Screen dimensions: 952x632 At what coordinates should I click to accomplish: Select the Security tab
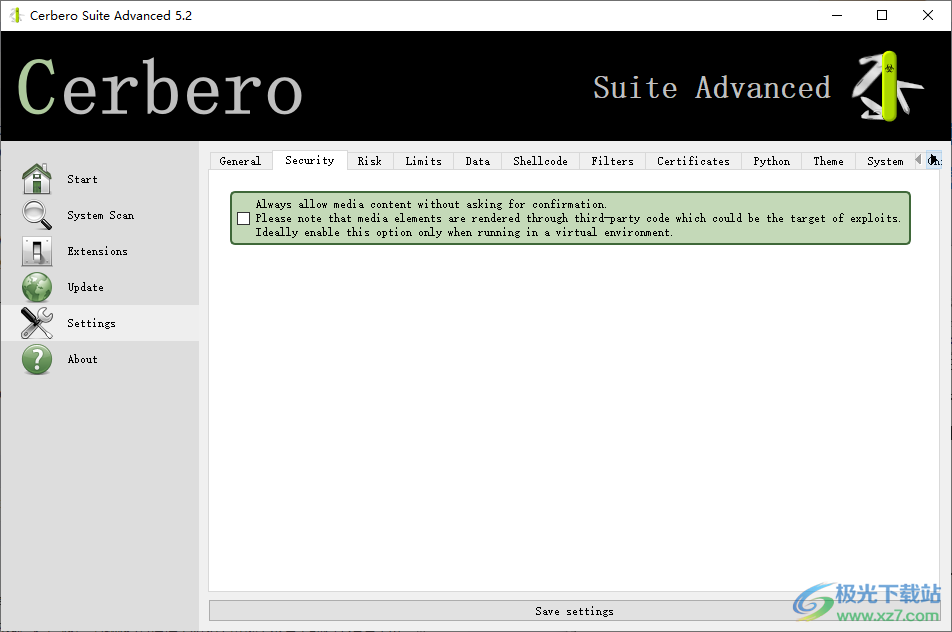pos(310,160)
